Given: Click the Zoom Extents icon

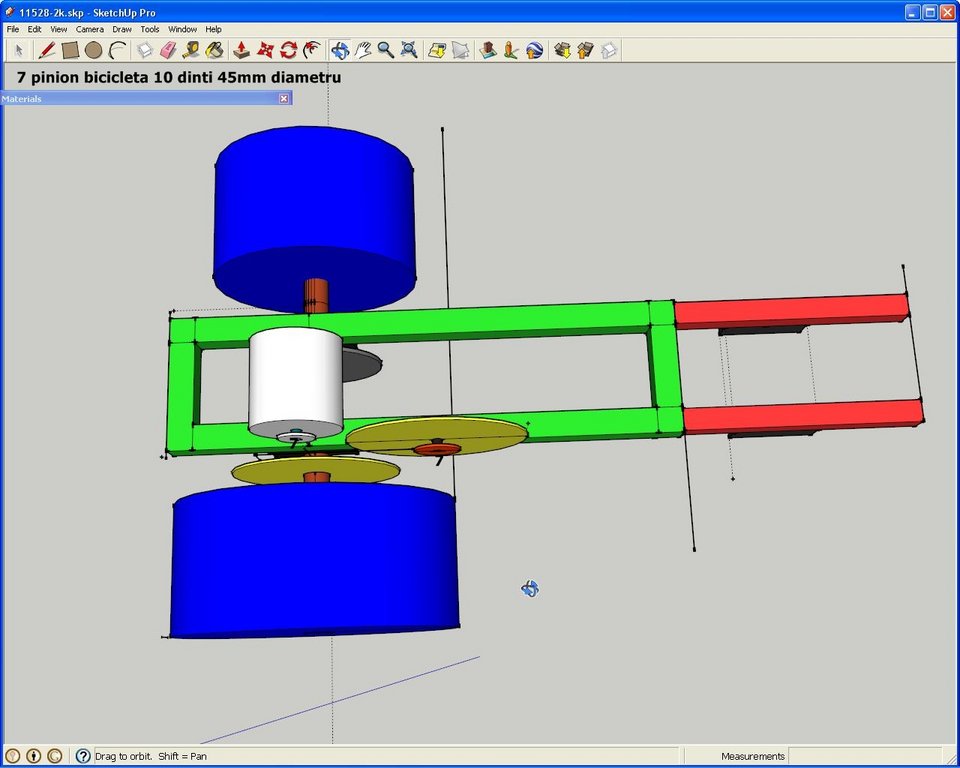Looking at the screenshot, I should tap(409, 50).
